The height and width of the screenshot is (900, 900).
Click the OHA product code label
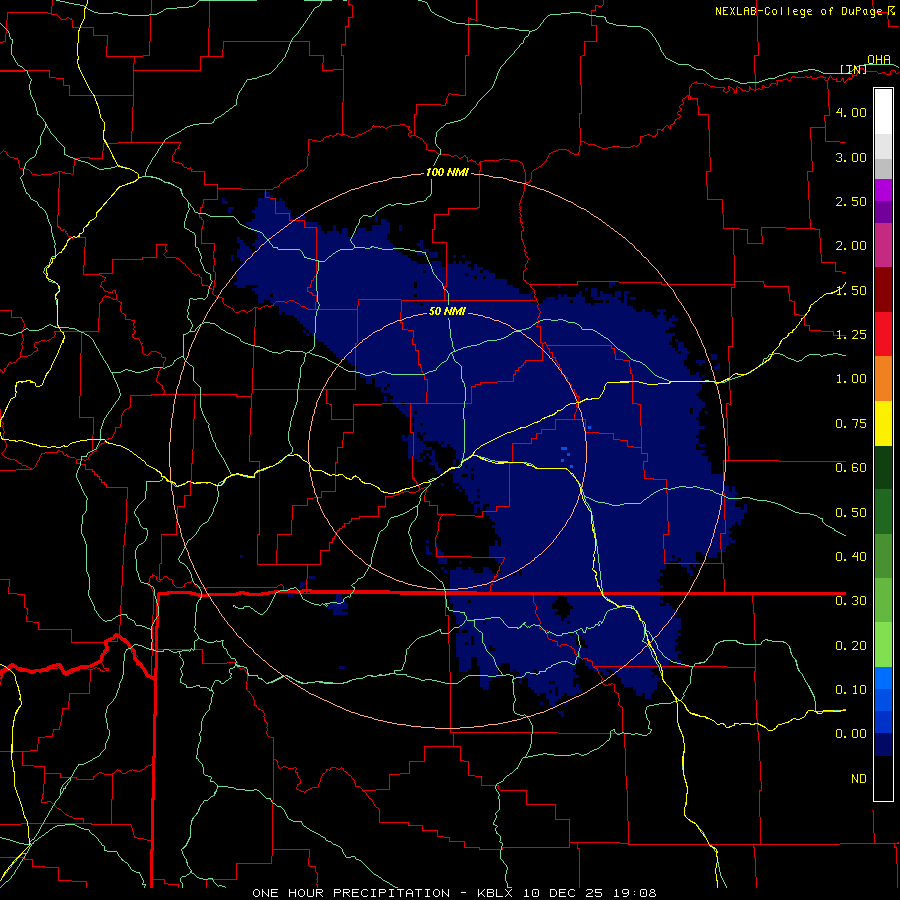[x=879, y=59]
